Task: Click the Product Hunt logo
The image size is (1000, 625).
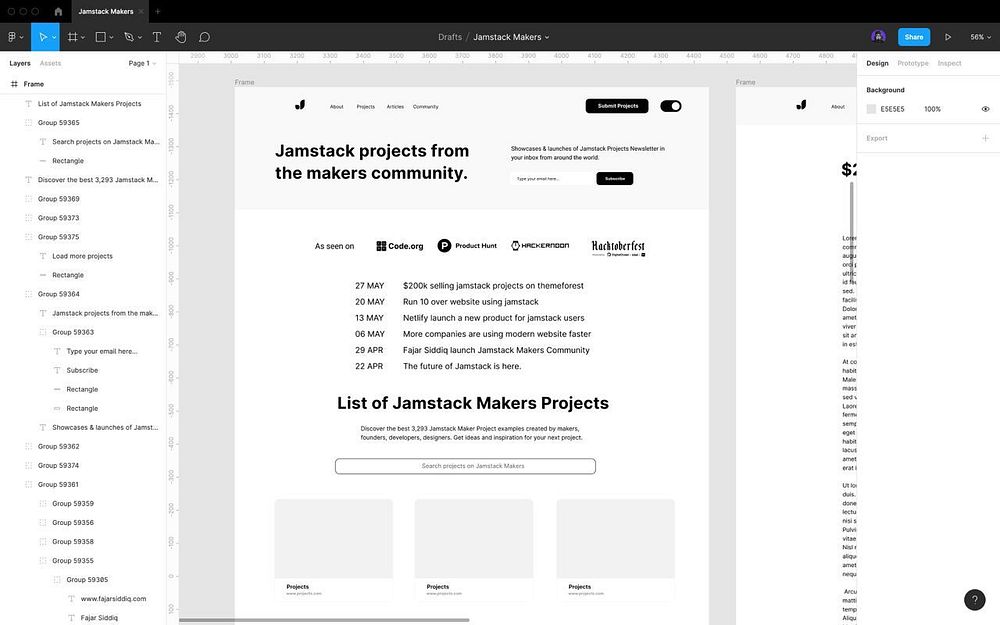Action: pos(467,246)
